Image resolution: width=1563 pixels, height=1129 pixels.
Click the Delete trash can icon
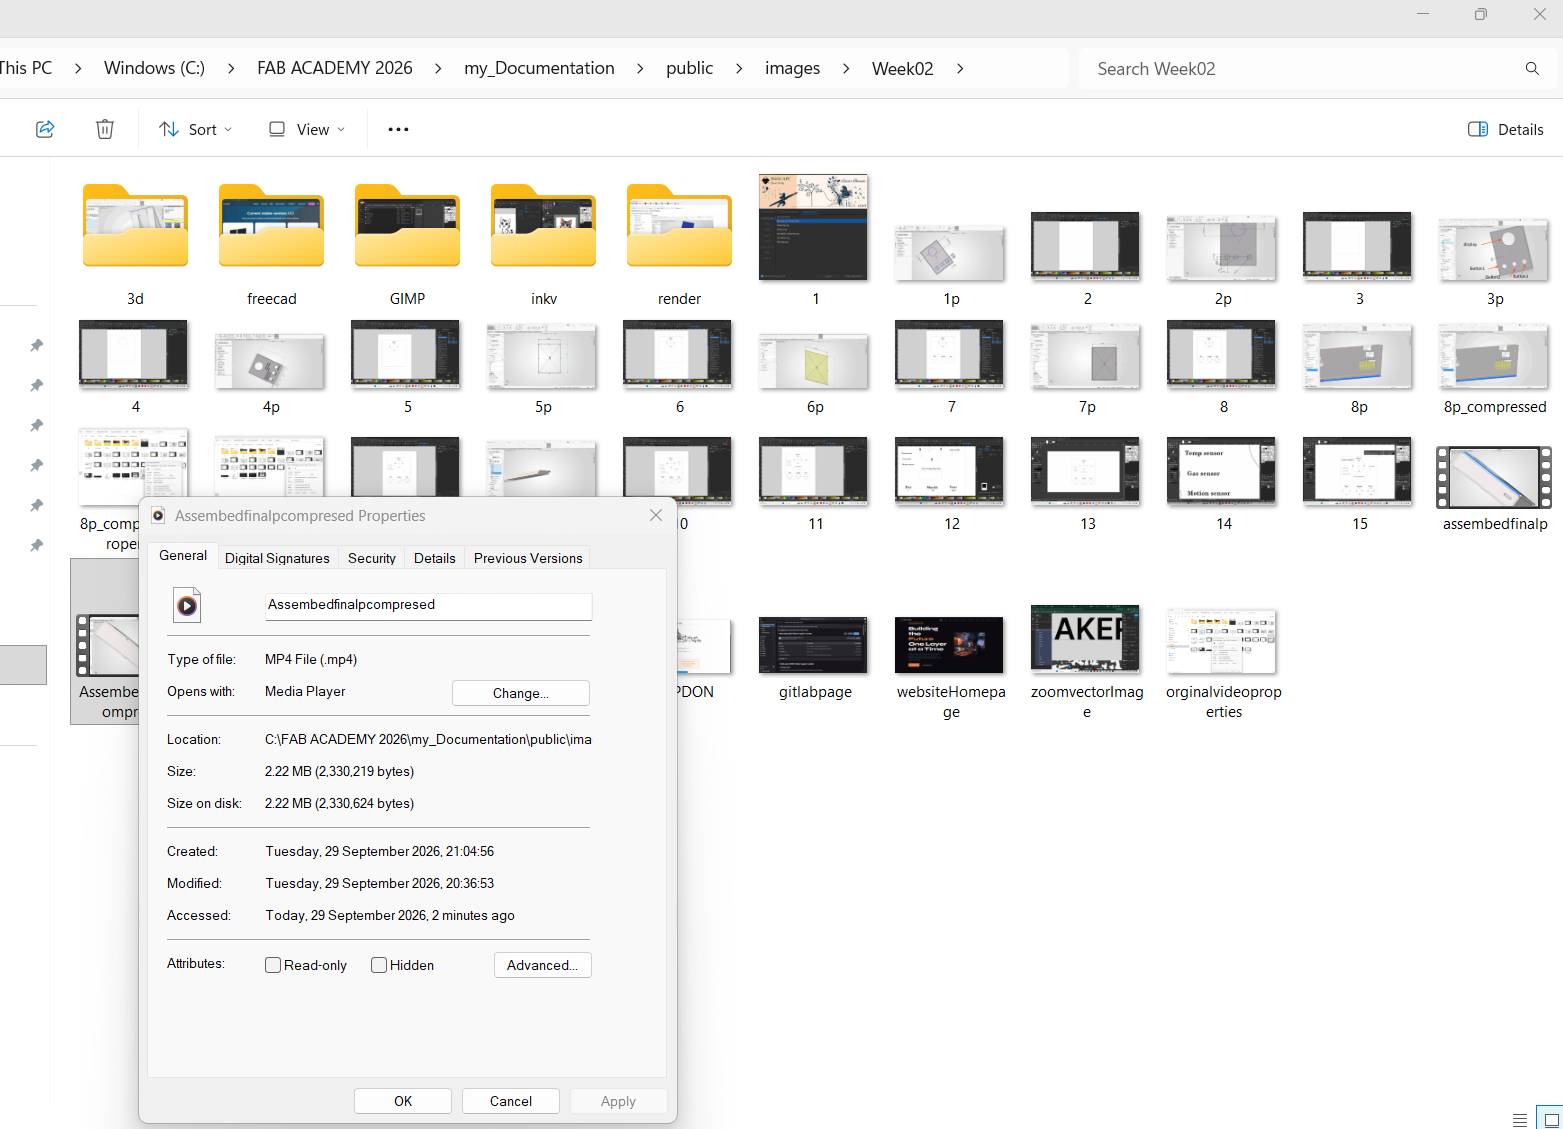point(105,129)
